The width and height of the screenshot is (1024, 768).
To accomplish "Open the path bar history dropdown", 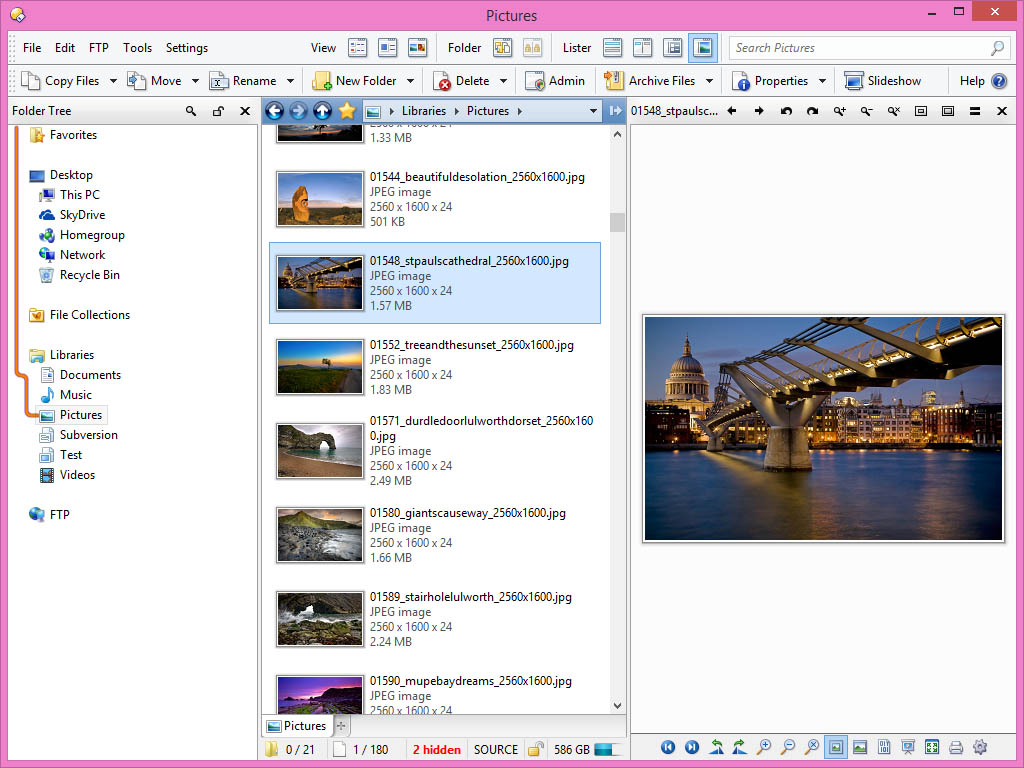I will [x=593, y=111].
